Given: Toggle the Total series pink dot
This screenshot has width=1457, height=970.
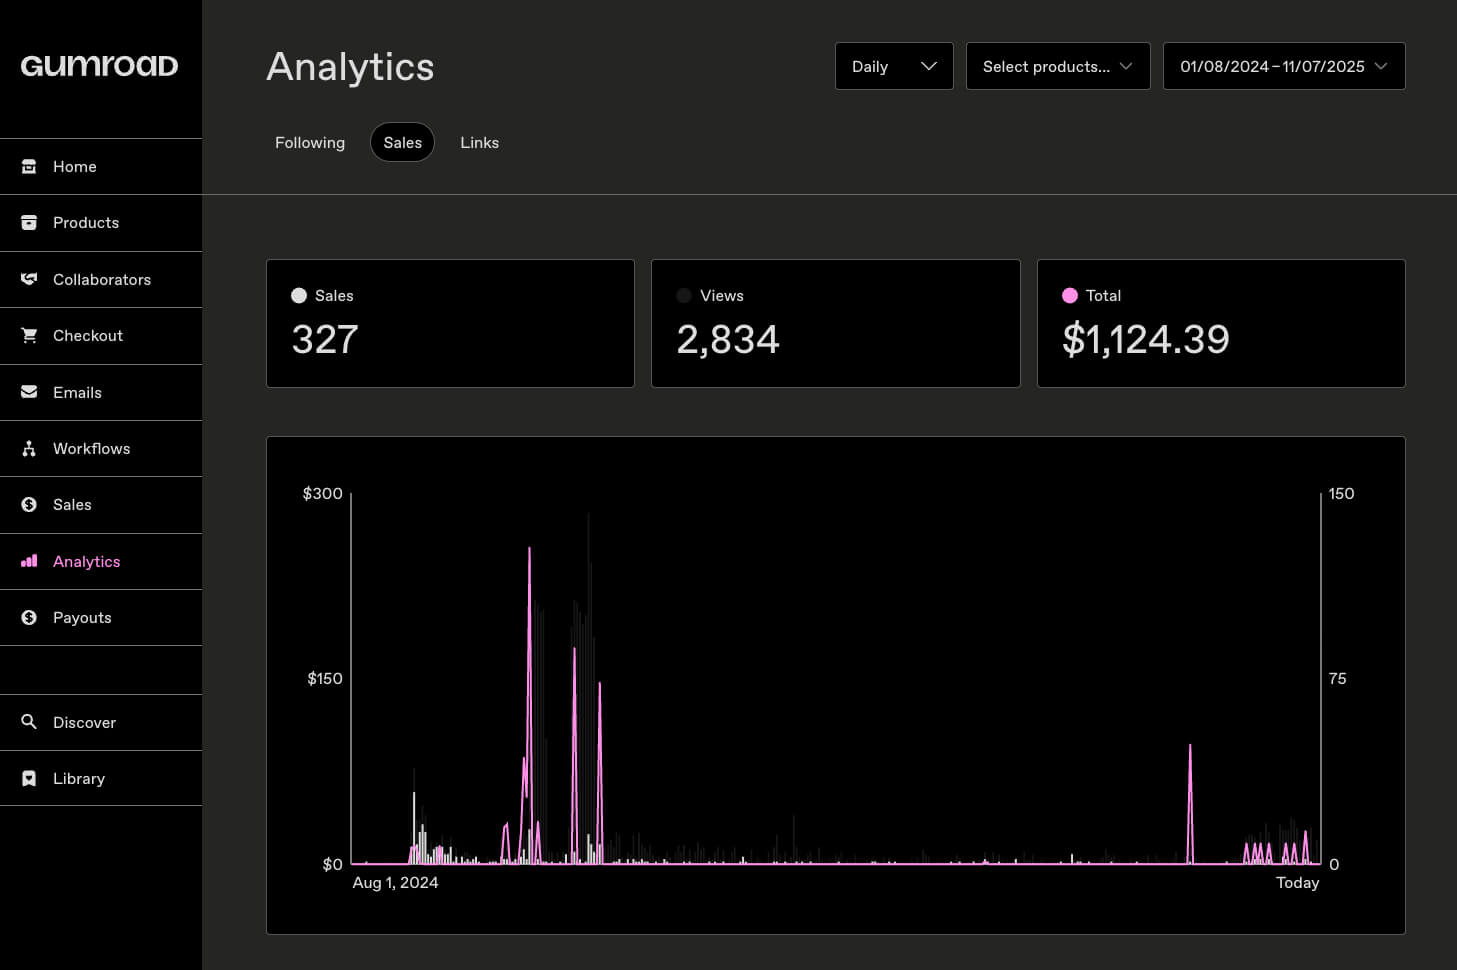Looking at the screenshot, I should point(1070,295).
